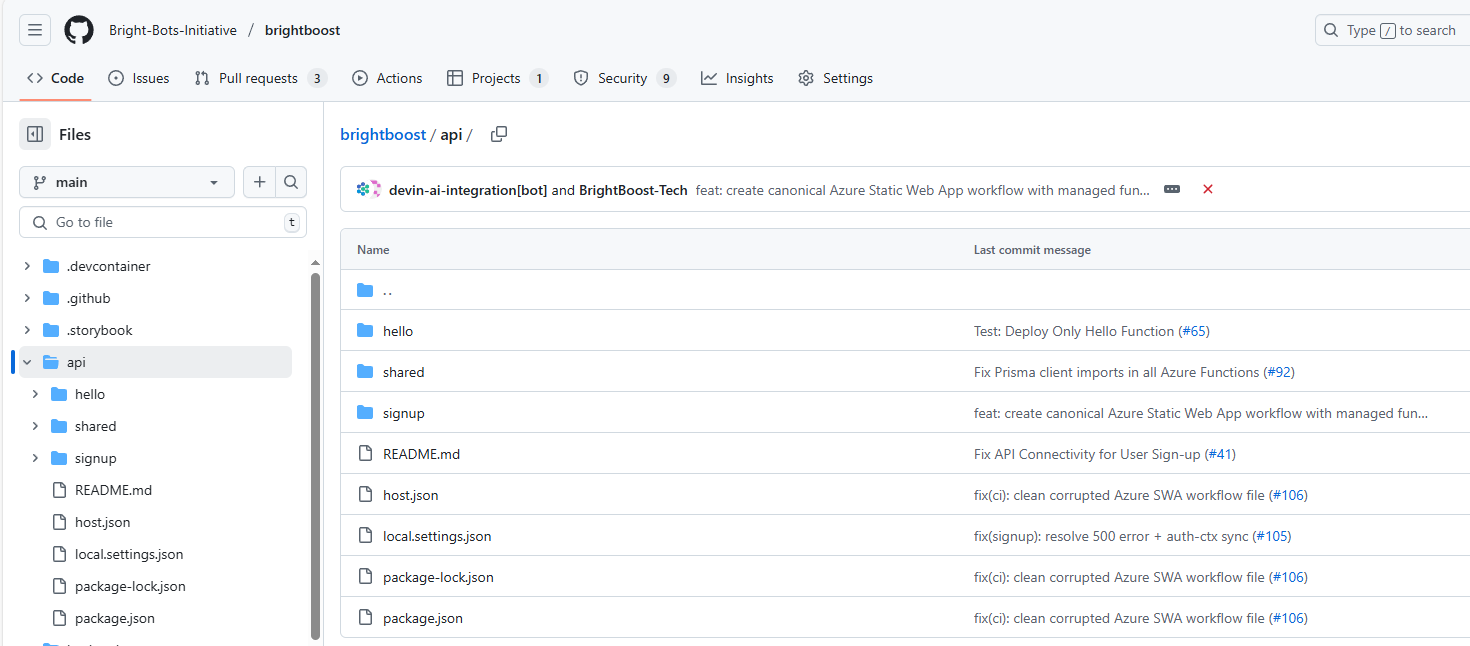This screenshot has width=1470, height=646.
Task: Click BrightBoost-Tech author link
Action: click(x=633, y=190)
